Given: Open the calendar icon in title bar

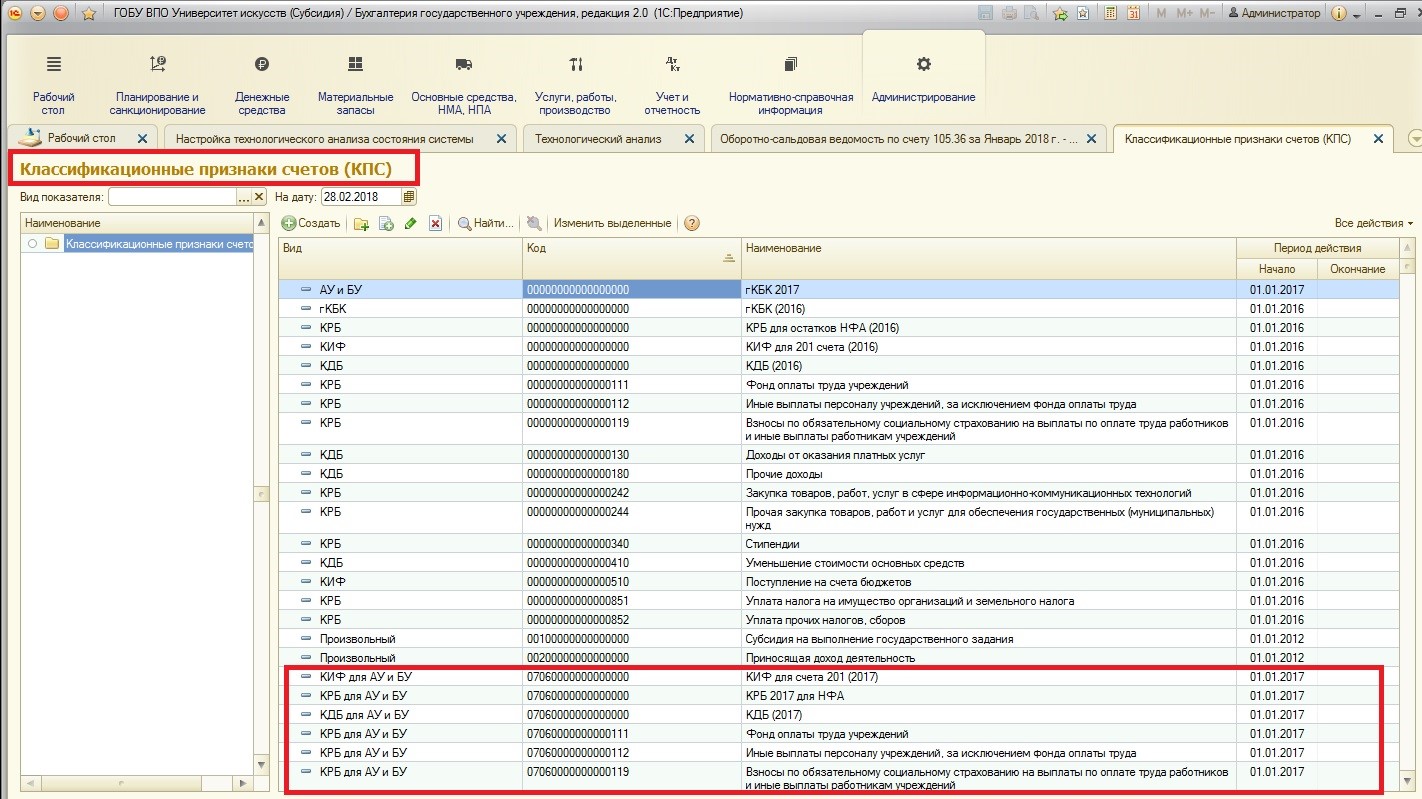Looking at the screenshot, I should (x=1133, y=13).
